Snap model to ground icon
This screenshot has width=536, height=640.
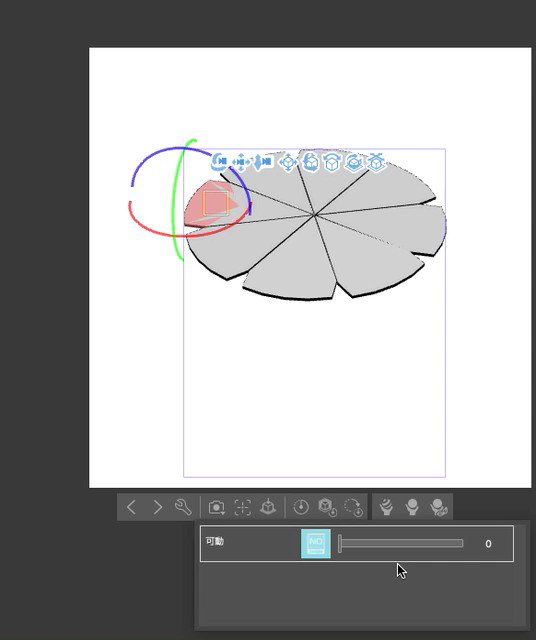pyautogui.click(x=268, y=507)
